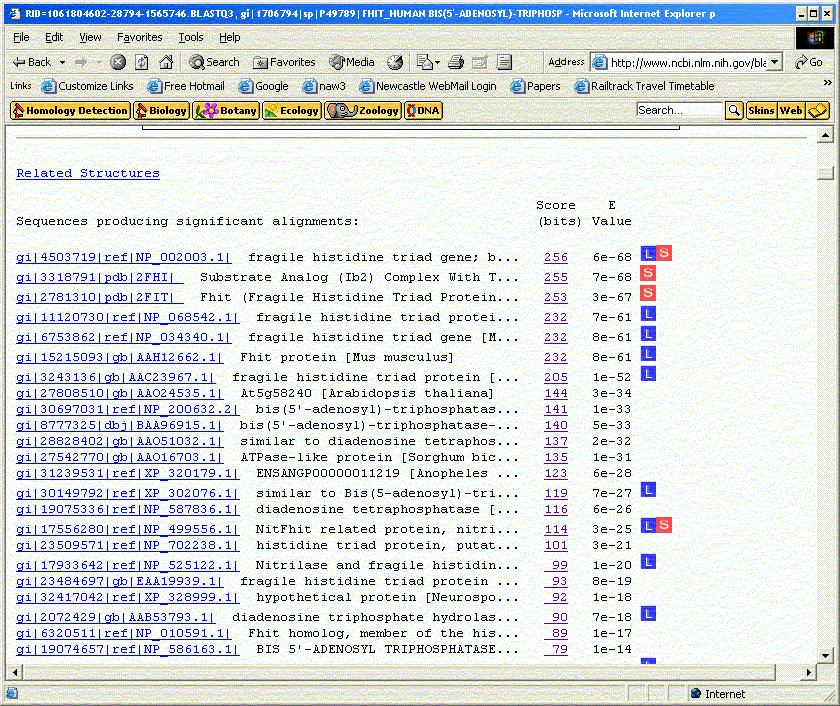Open the Favorites menu
Image resolution: width=840 pixels, height=706 pixels.
(139, 37)
